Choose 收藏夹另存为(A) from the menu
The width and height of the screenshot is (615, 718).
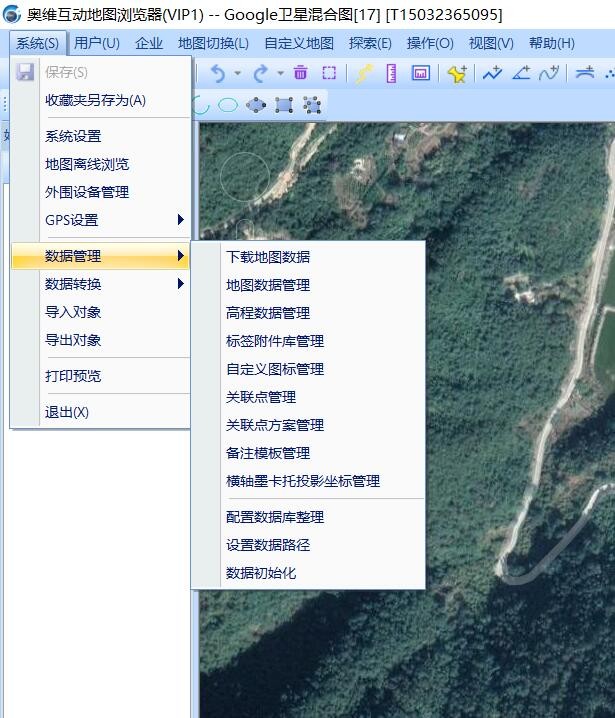click(101, 100)
